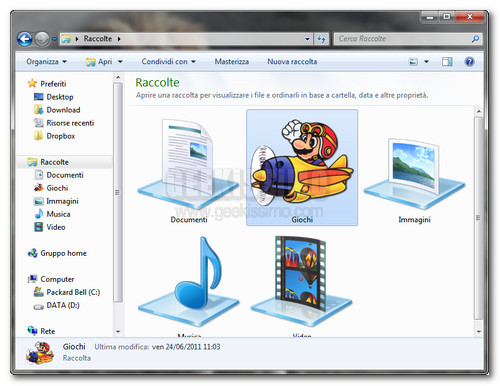Expand the Apri dropdown arrow

(x=120, y=62)
